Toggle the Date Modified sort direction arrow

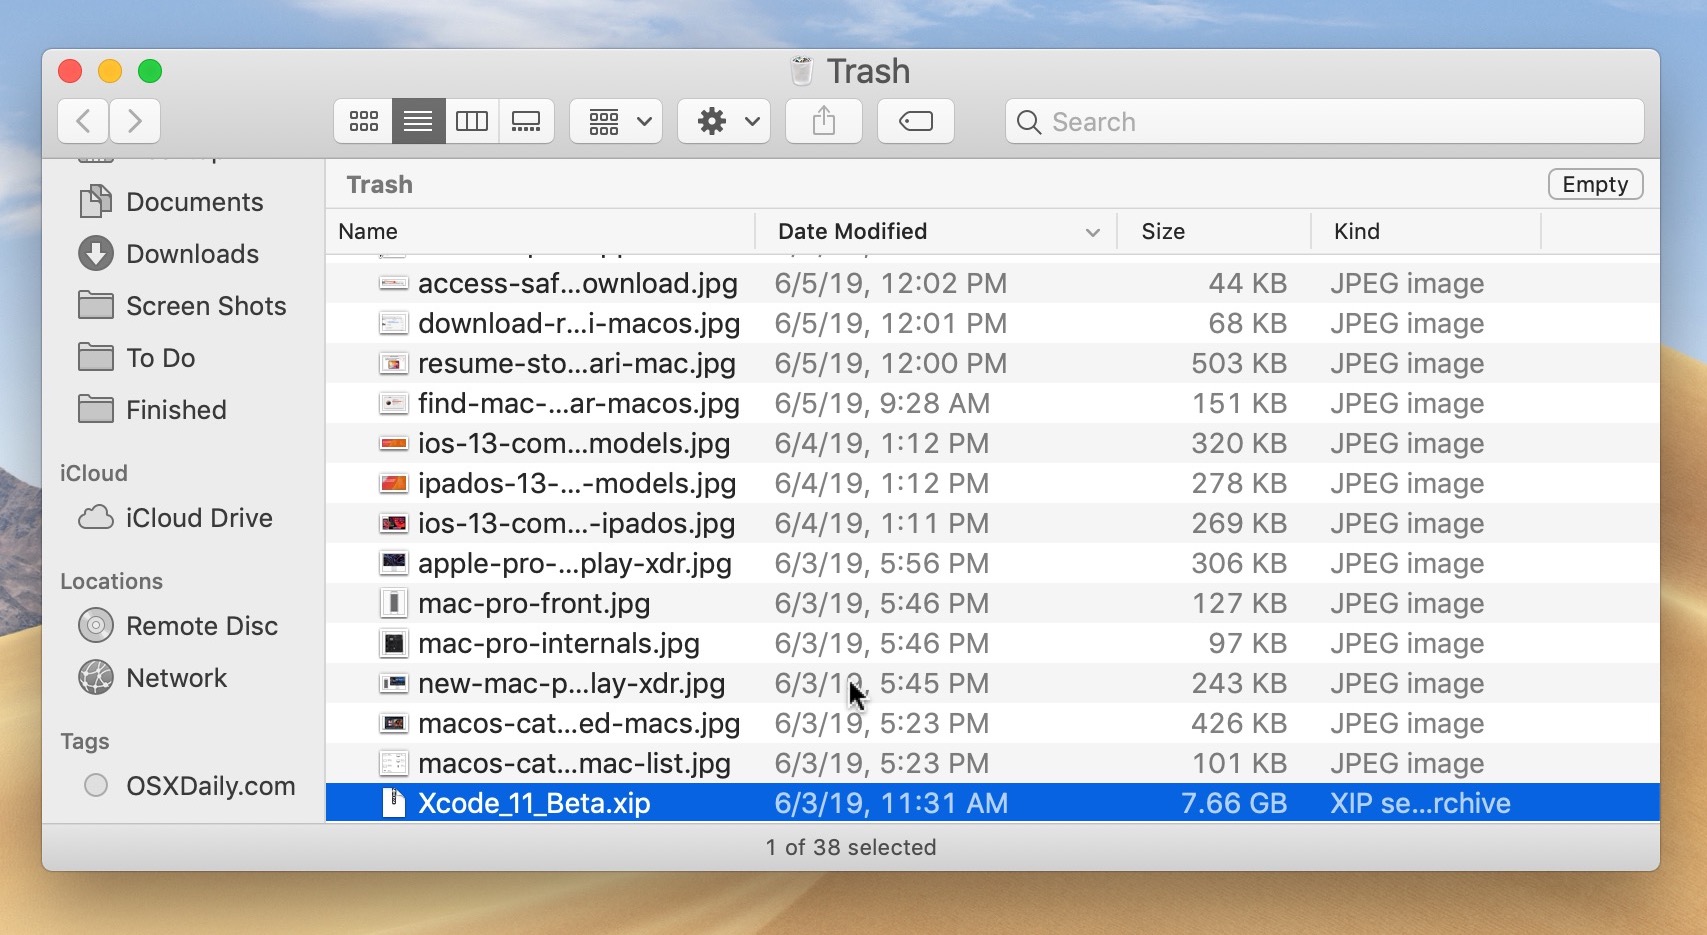1093,233
